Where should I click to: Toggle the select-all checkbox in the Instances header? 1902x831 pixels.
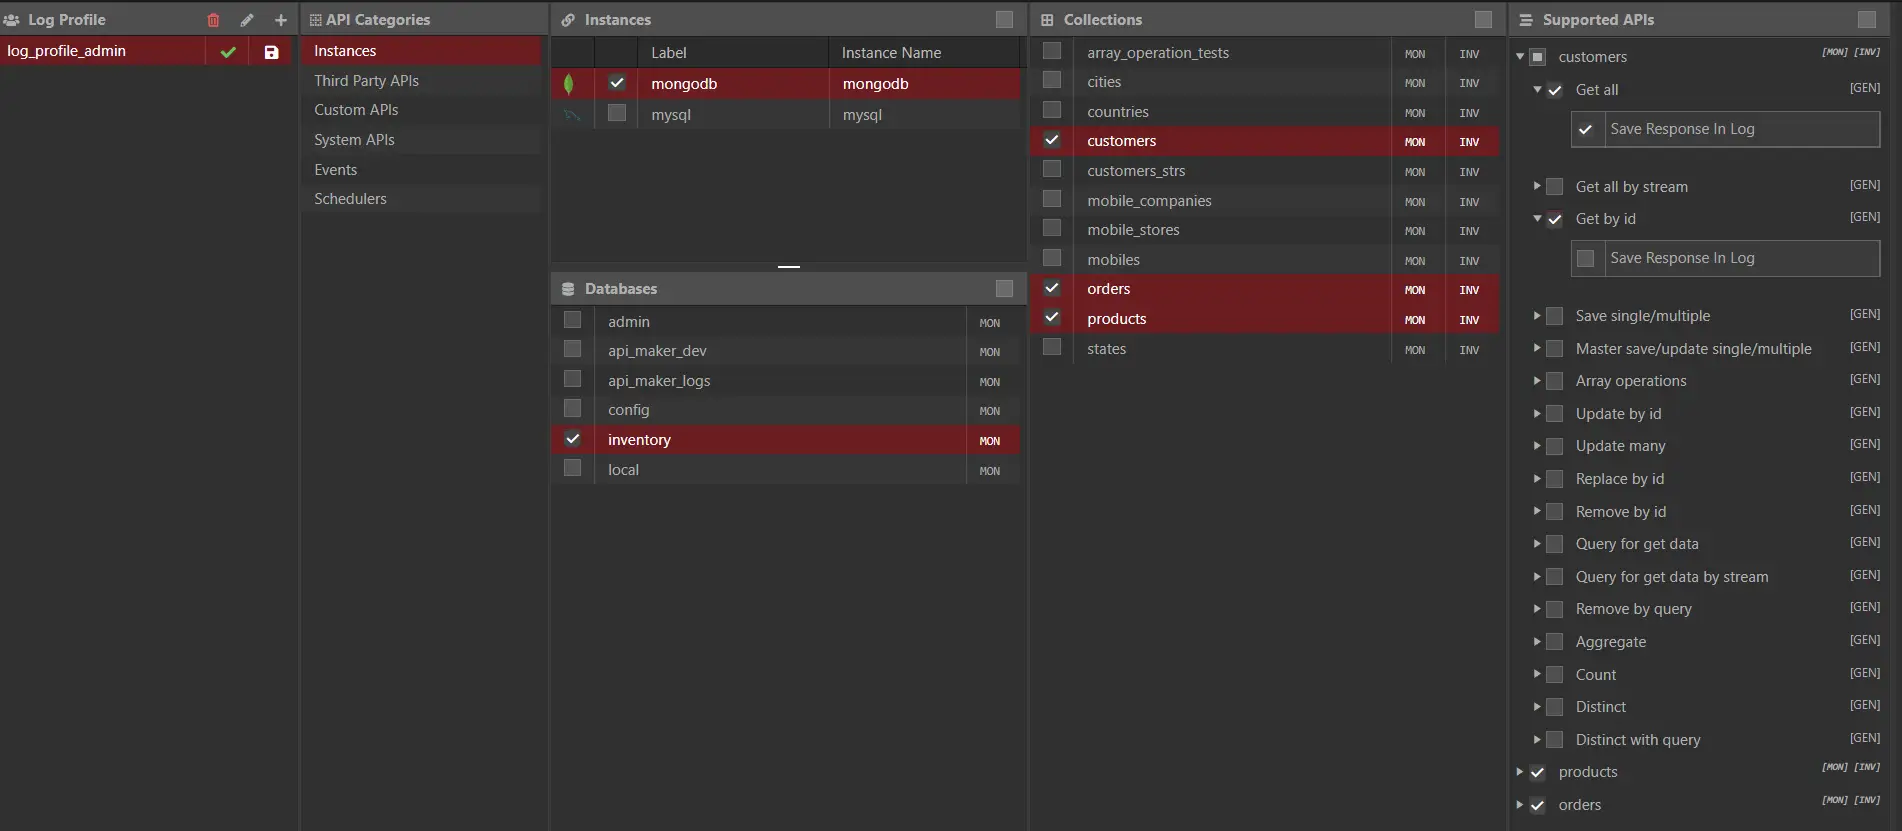(1005, 20)
